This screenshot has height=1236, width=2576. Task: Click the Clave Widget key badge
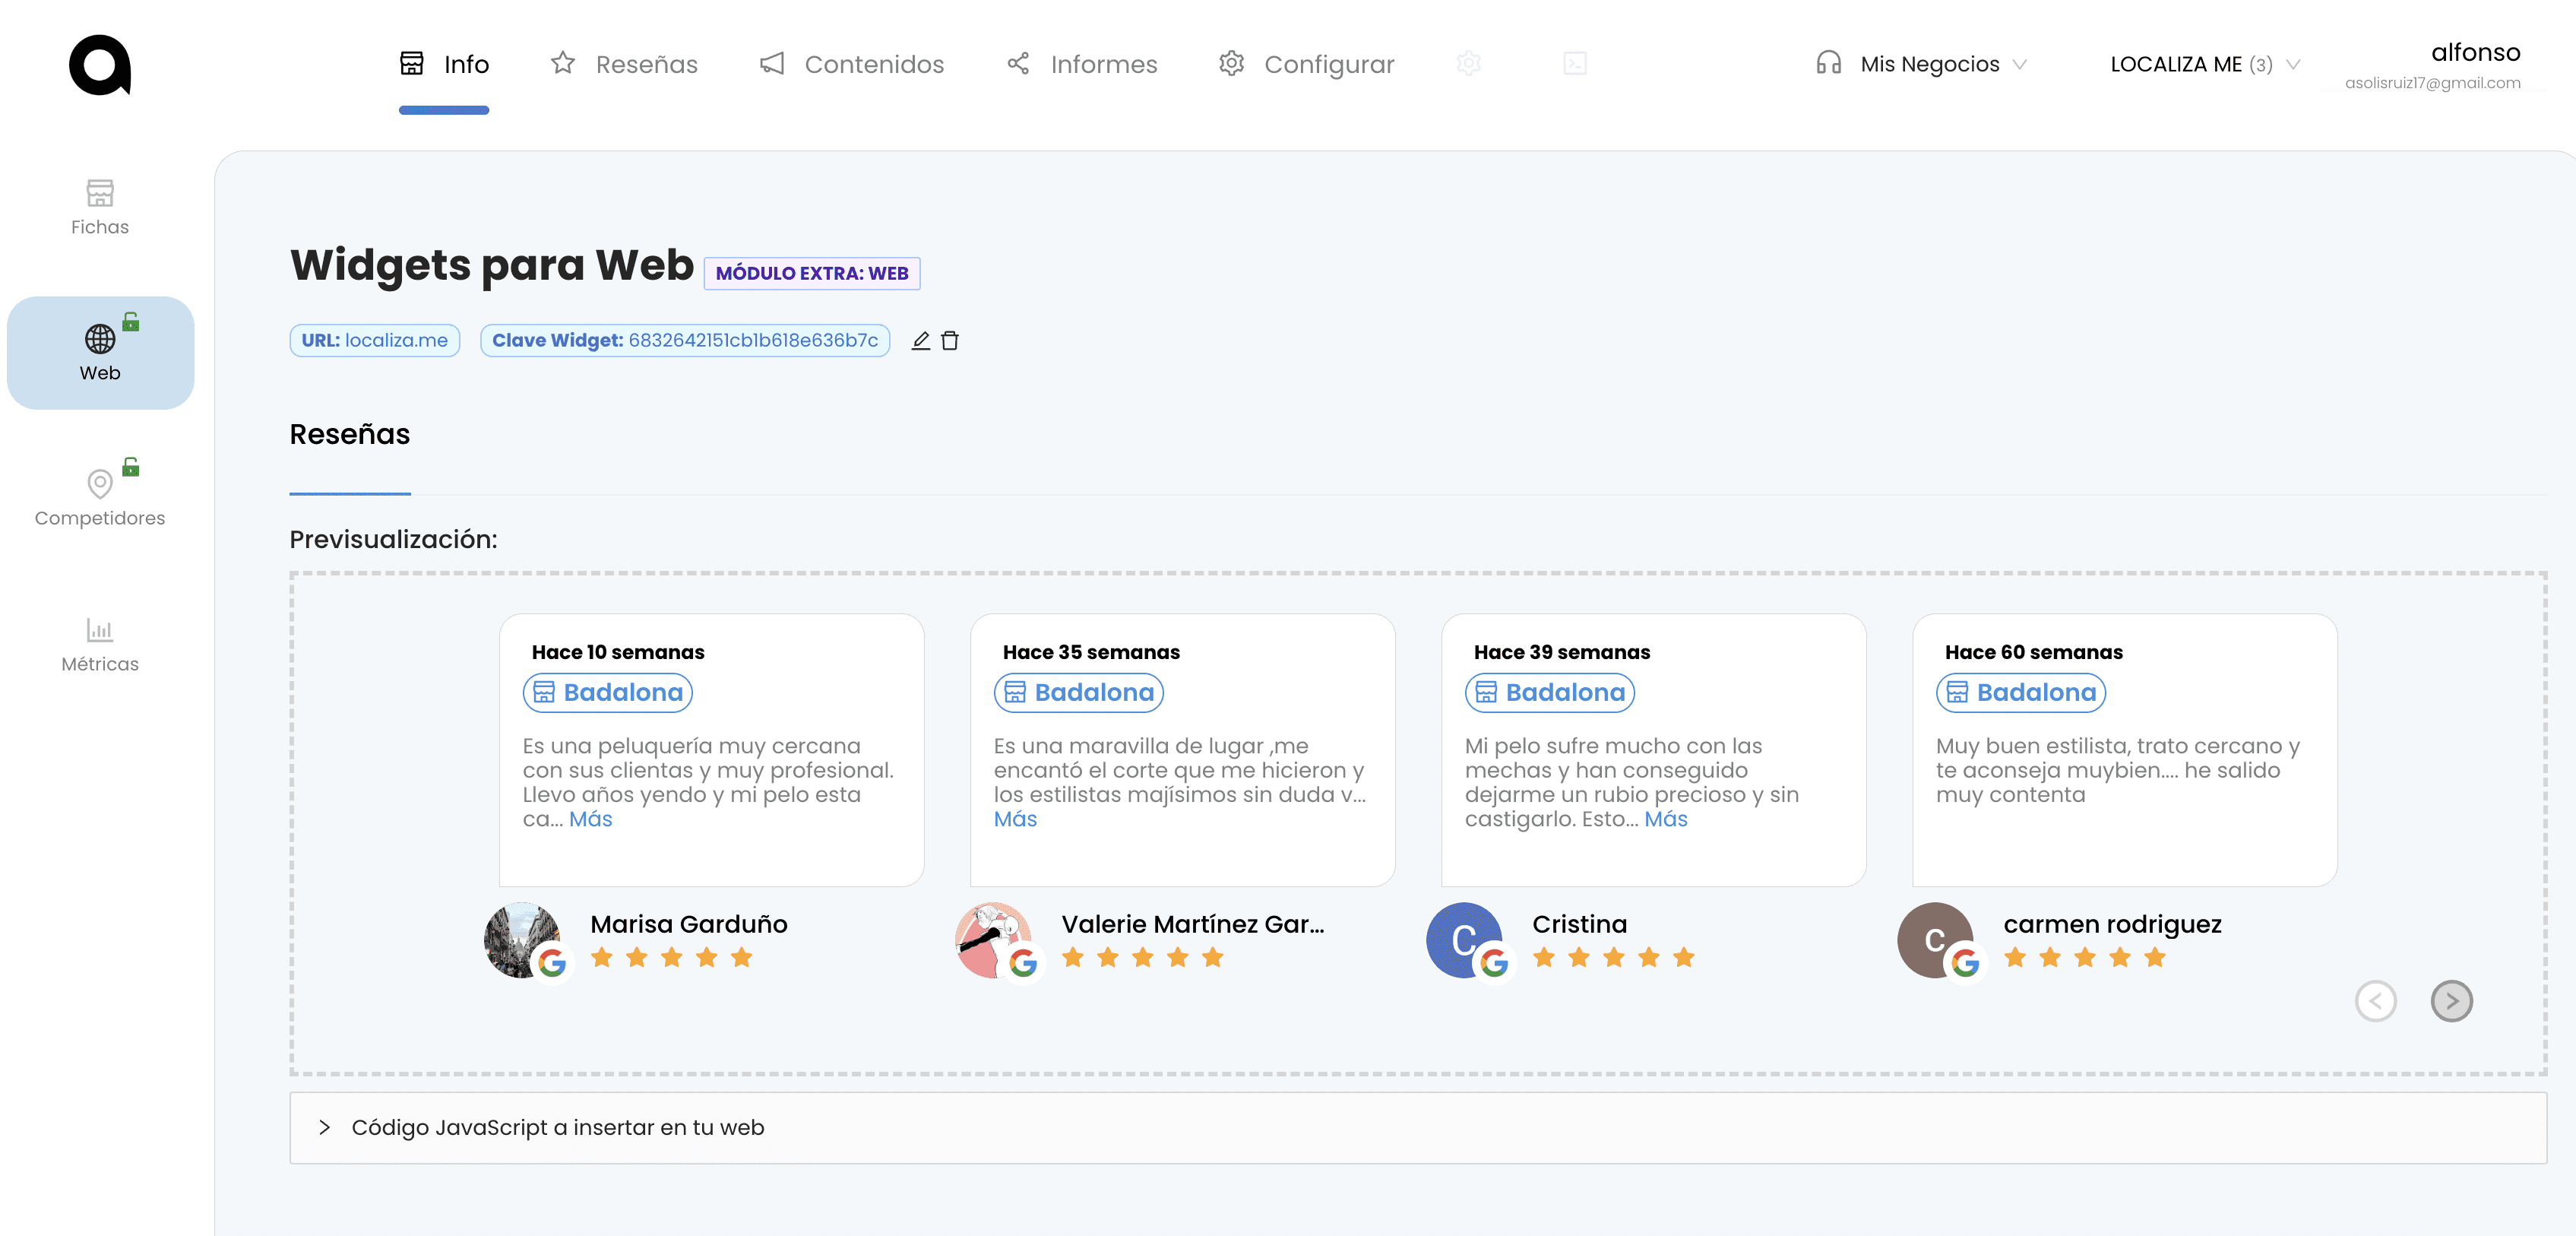tap(685, 340)
